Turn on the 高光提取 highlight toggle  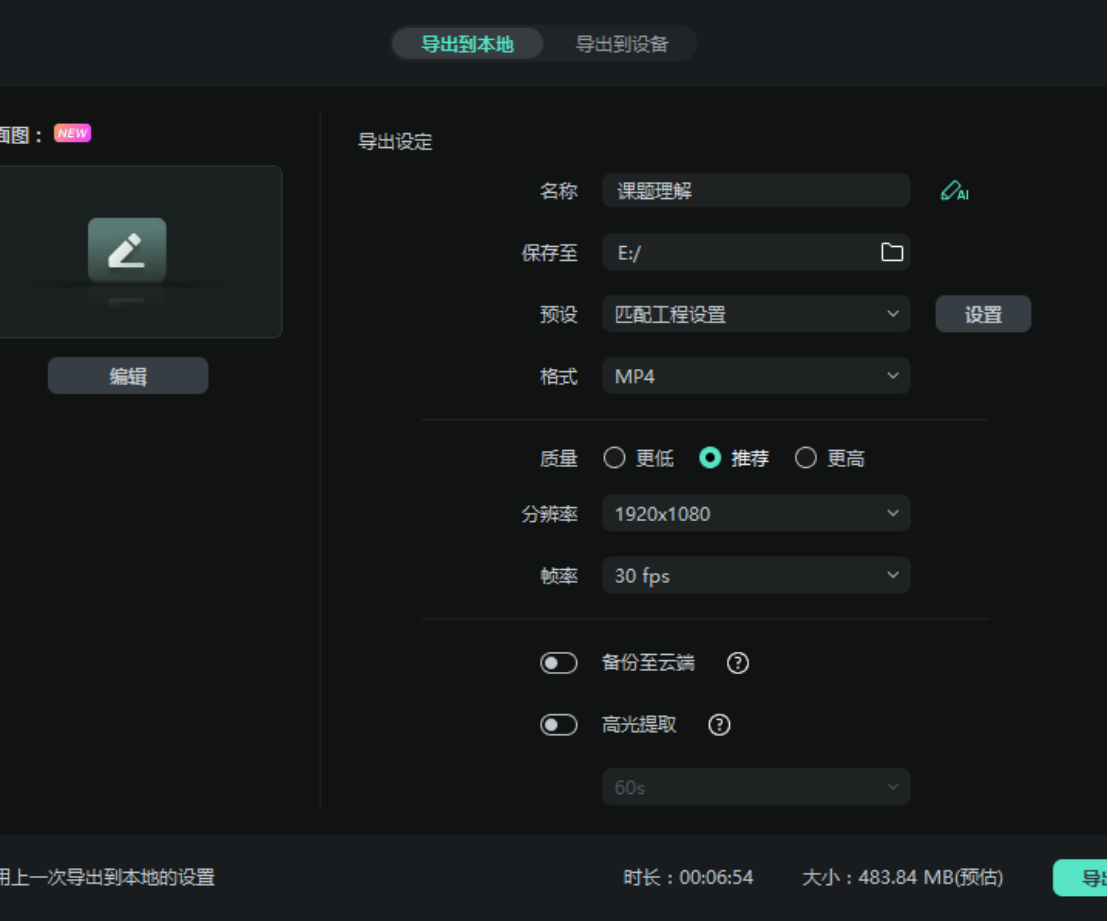pos(559,725)
